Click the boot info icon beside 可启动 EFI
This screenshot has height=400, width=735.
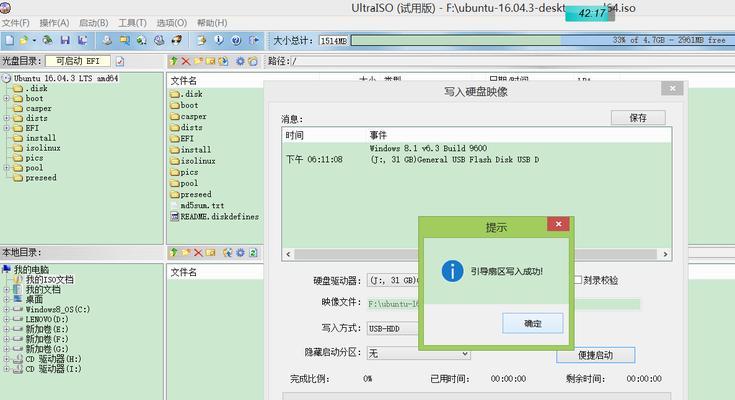coord(120,61)
